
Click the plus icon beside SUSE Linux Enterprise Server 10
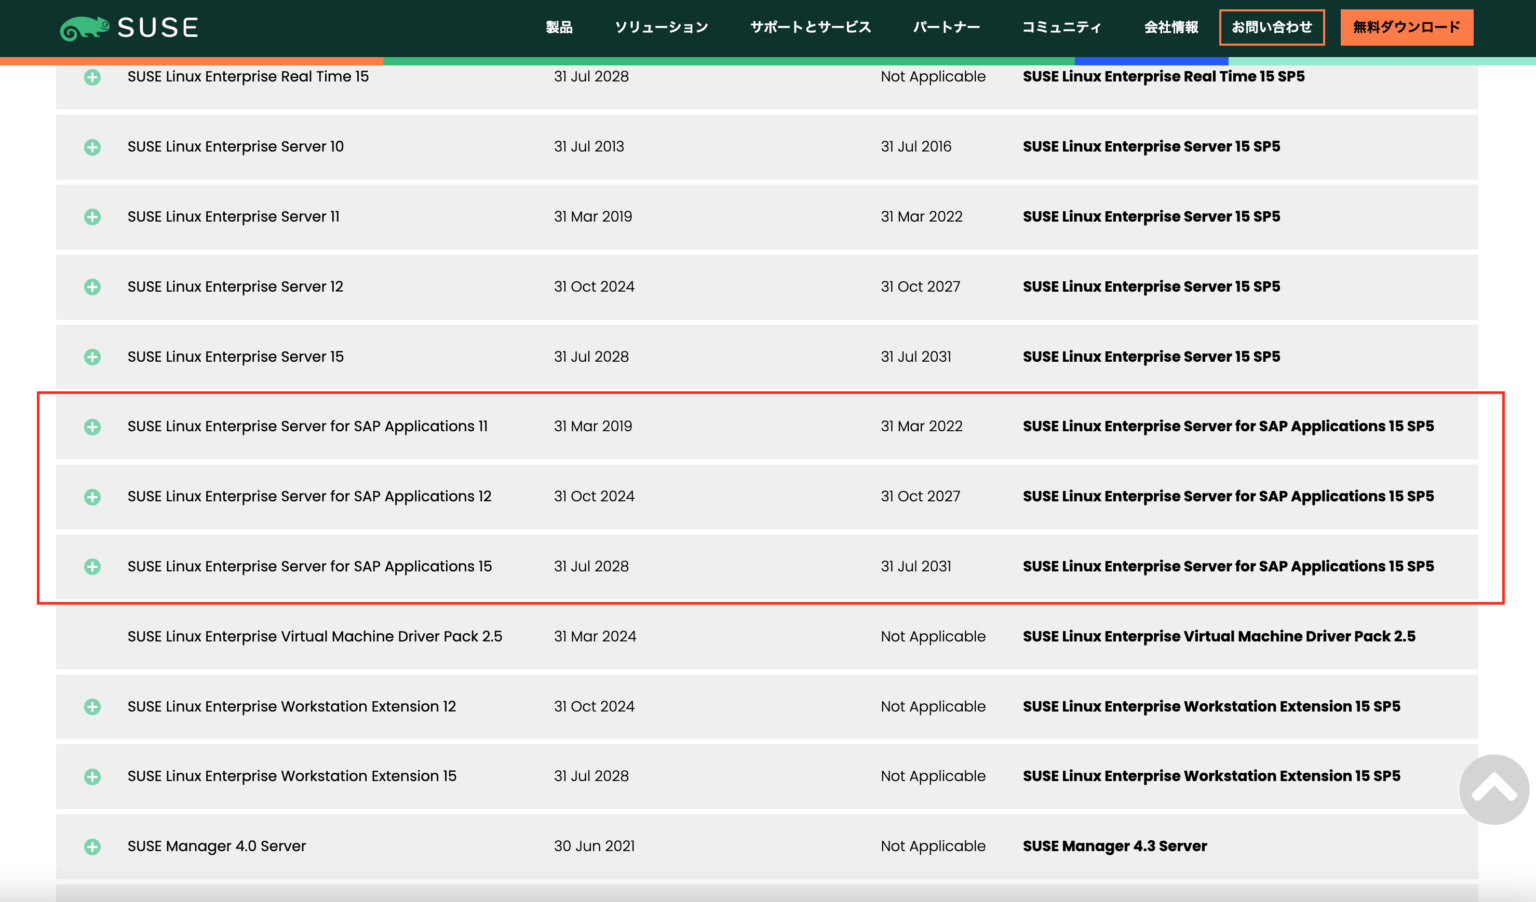(x=92, y=146)
